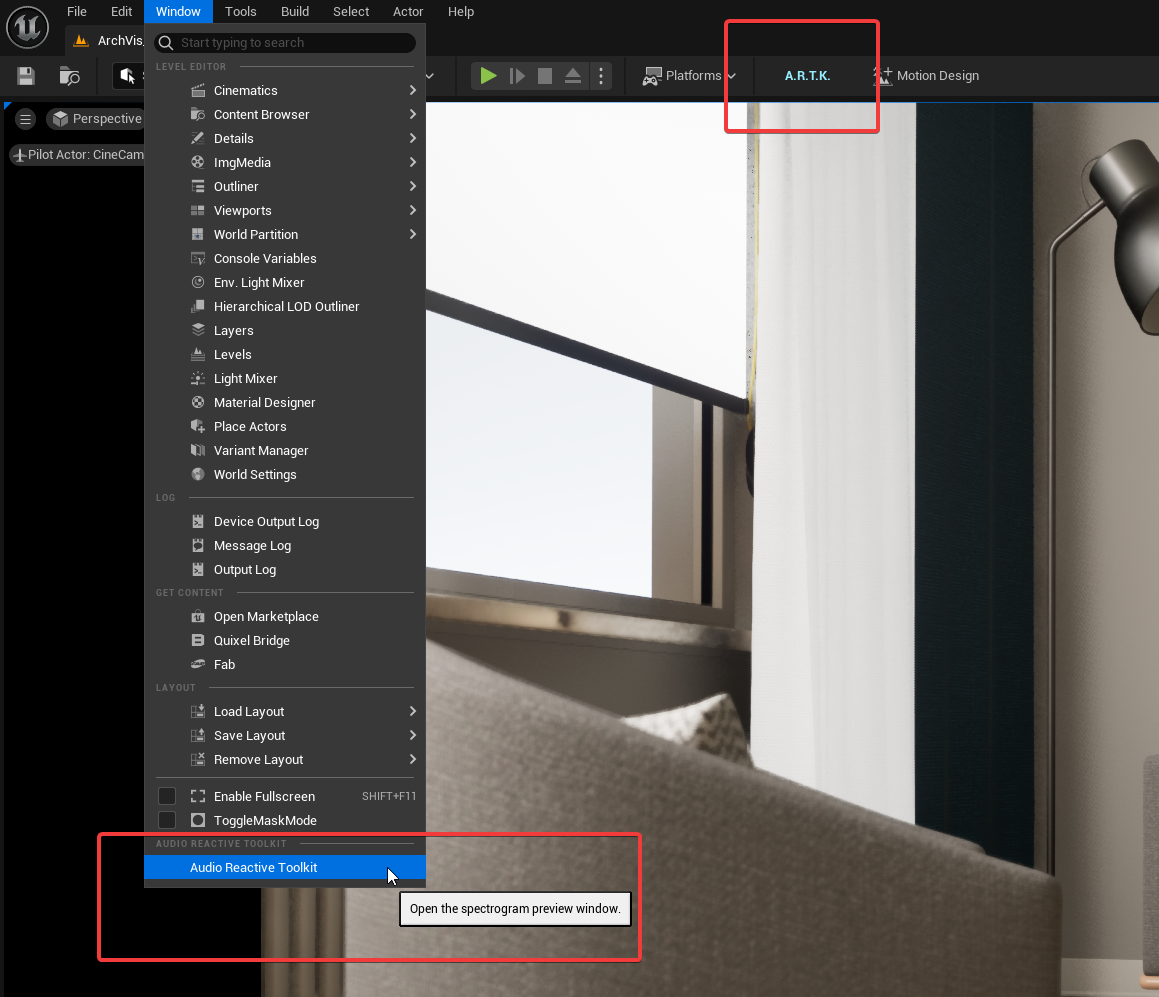The width and height of the screenshot is (1159, 997).
Task: Click the Unreal Engine logo icon
Action: pos(27,27)
